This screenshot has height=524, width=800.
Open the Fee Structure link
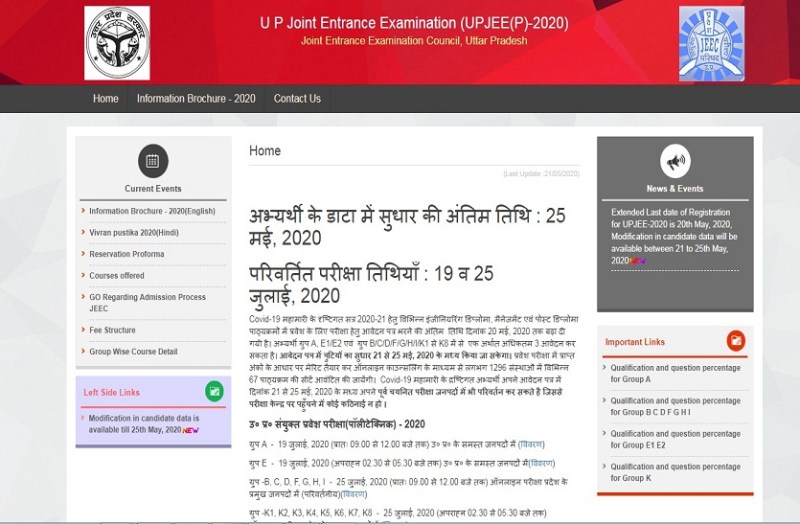(x=112, y=330)
